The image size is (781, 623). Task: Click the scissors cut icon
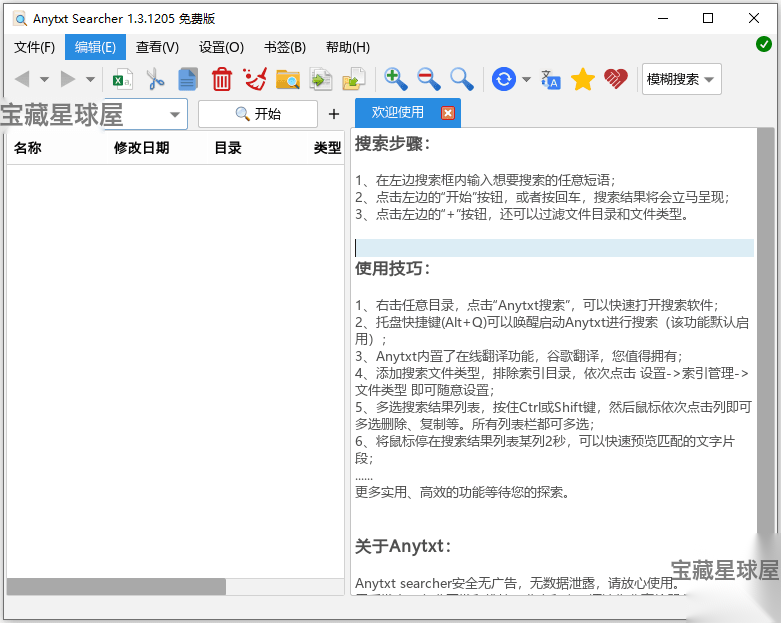pos(155,79)
